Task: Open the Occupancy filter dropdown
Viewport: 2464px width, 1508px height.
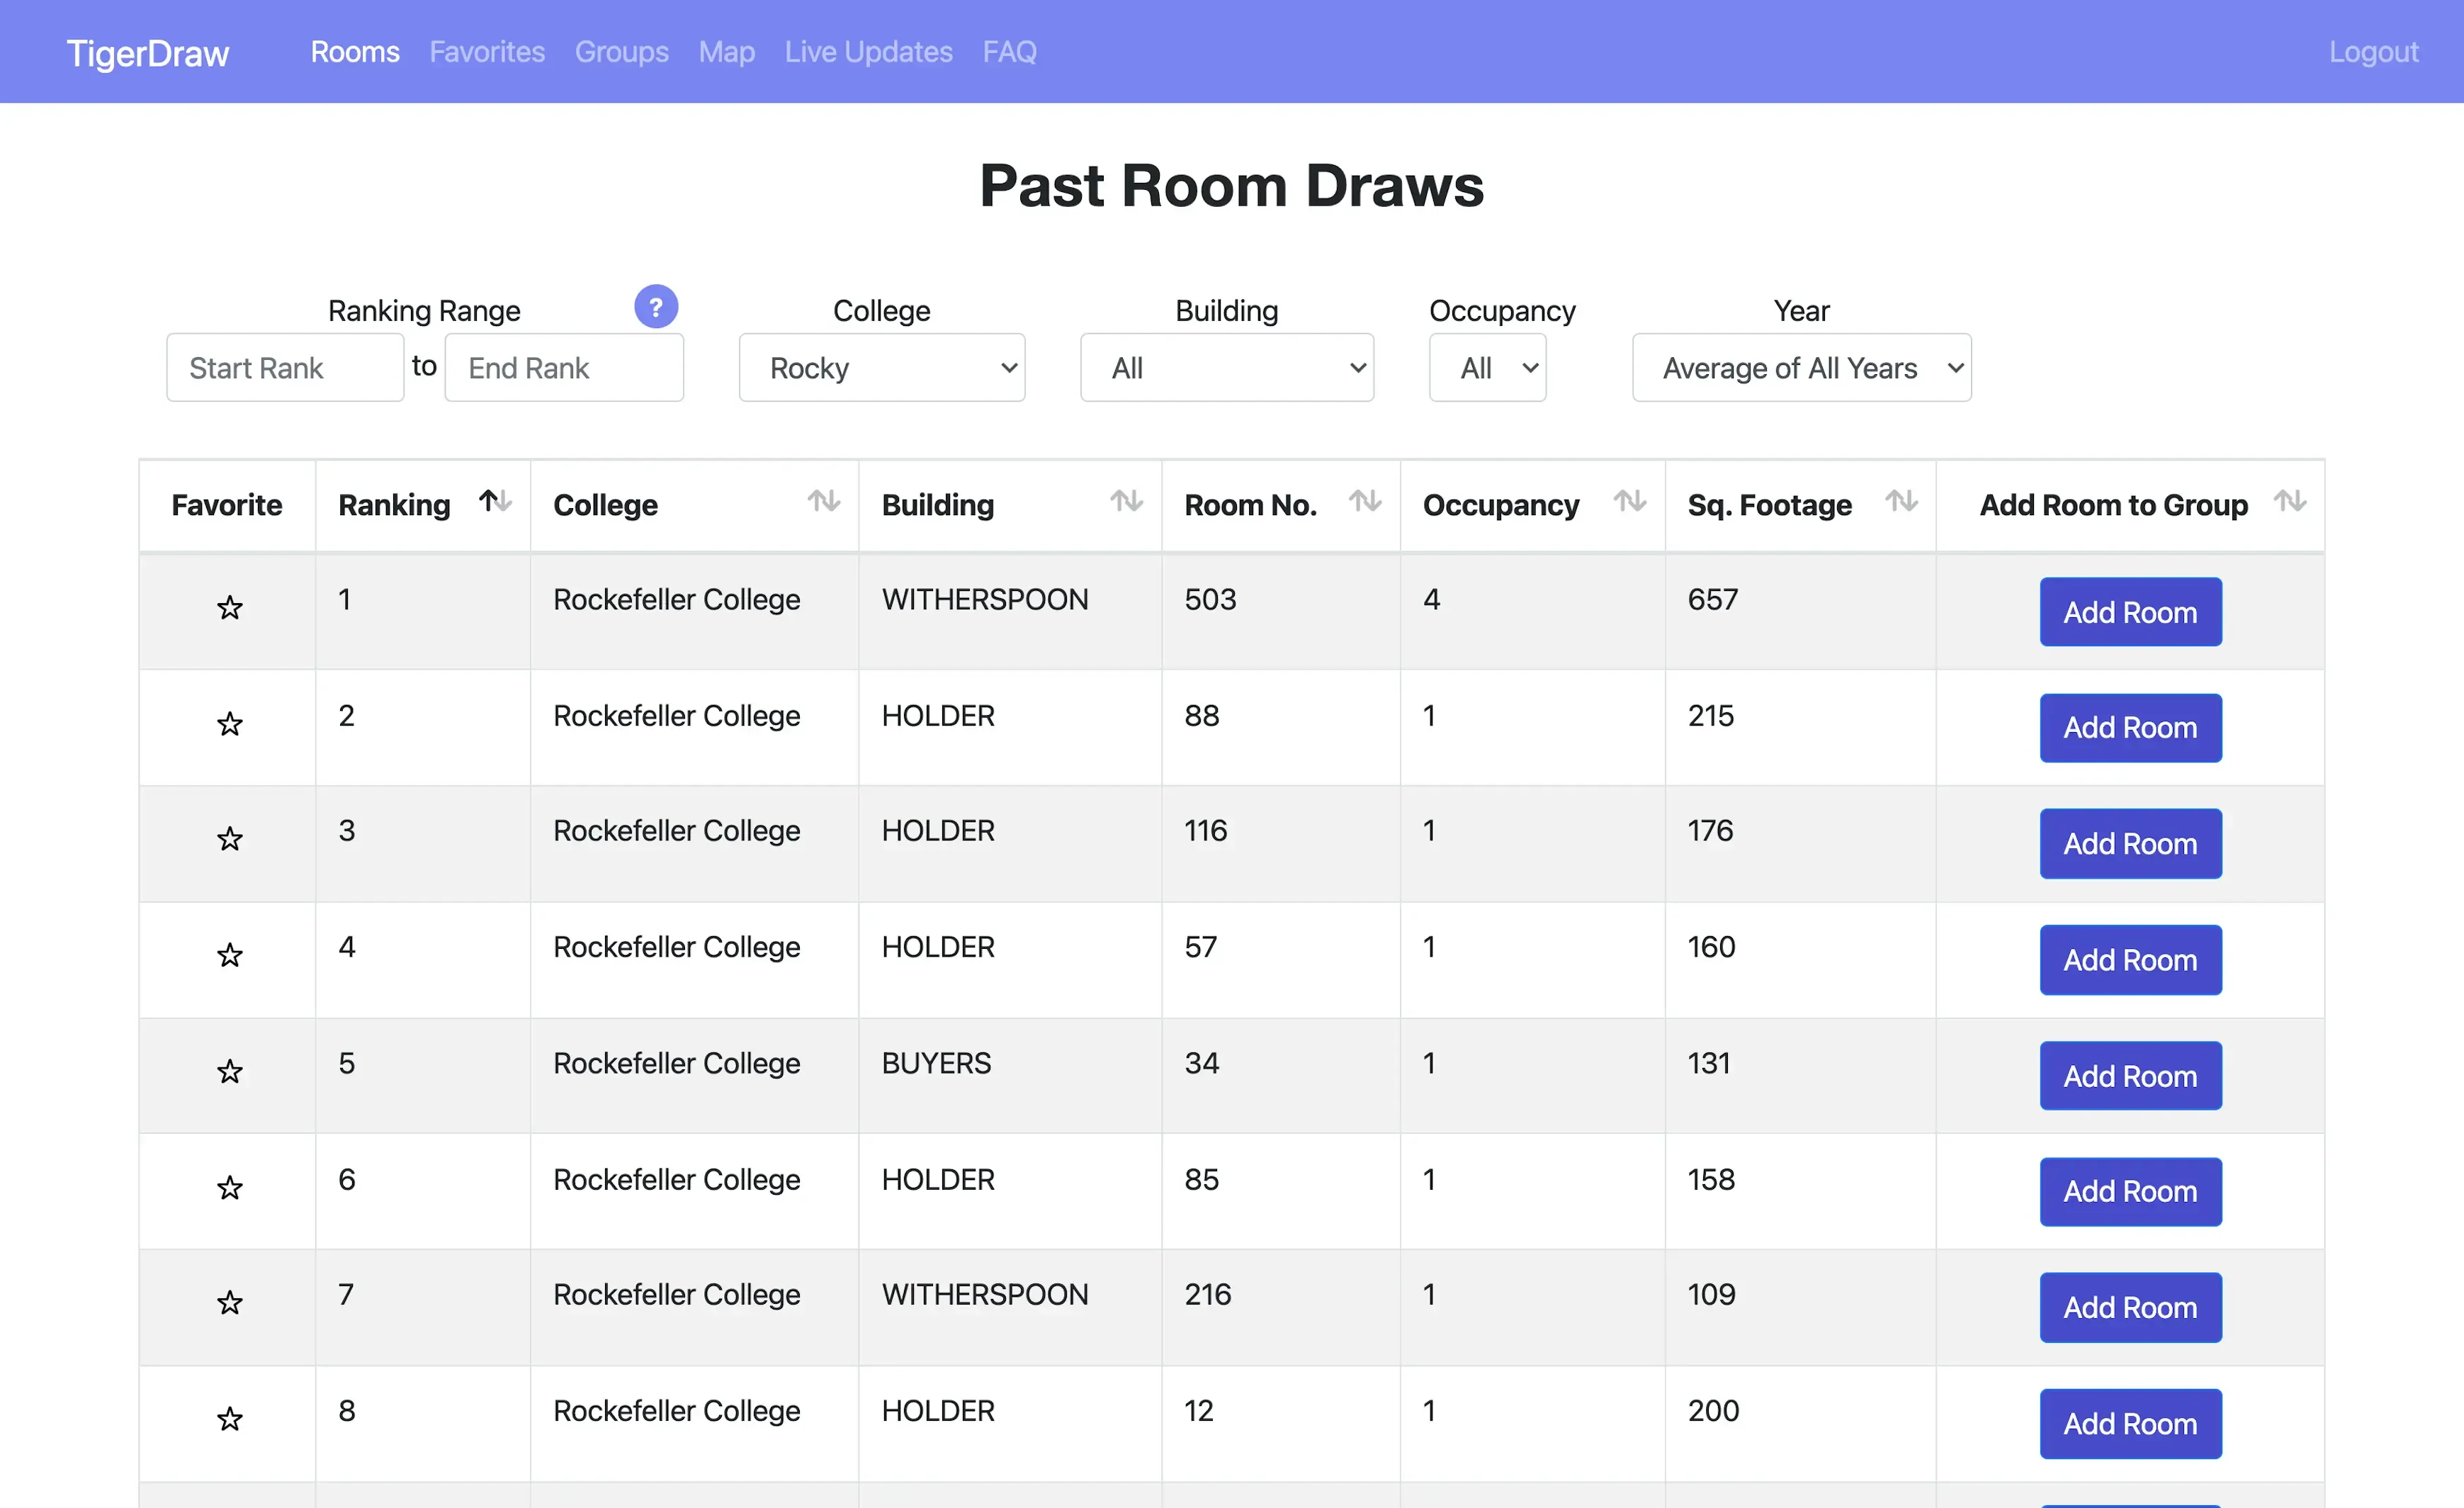Action: click(x=1487, y=367)
